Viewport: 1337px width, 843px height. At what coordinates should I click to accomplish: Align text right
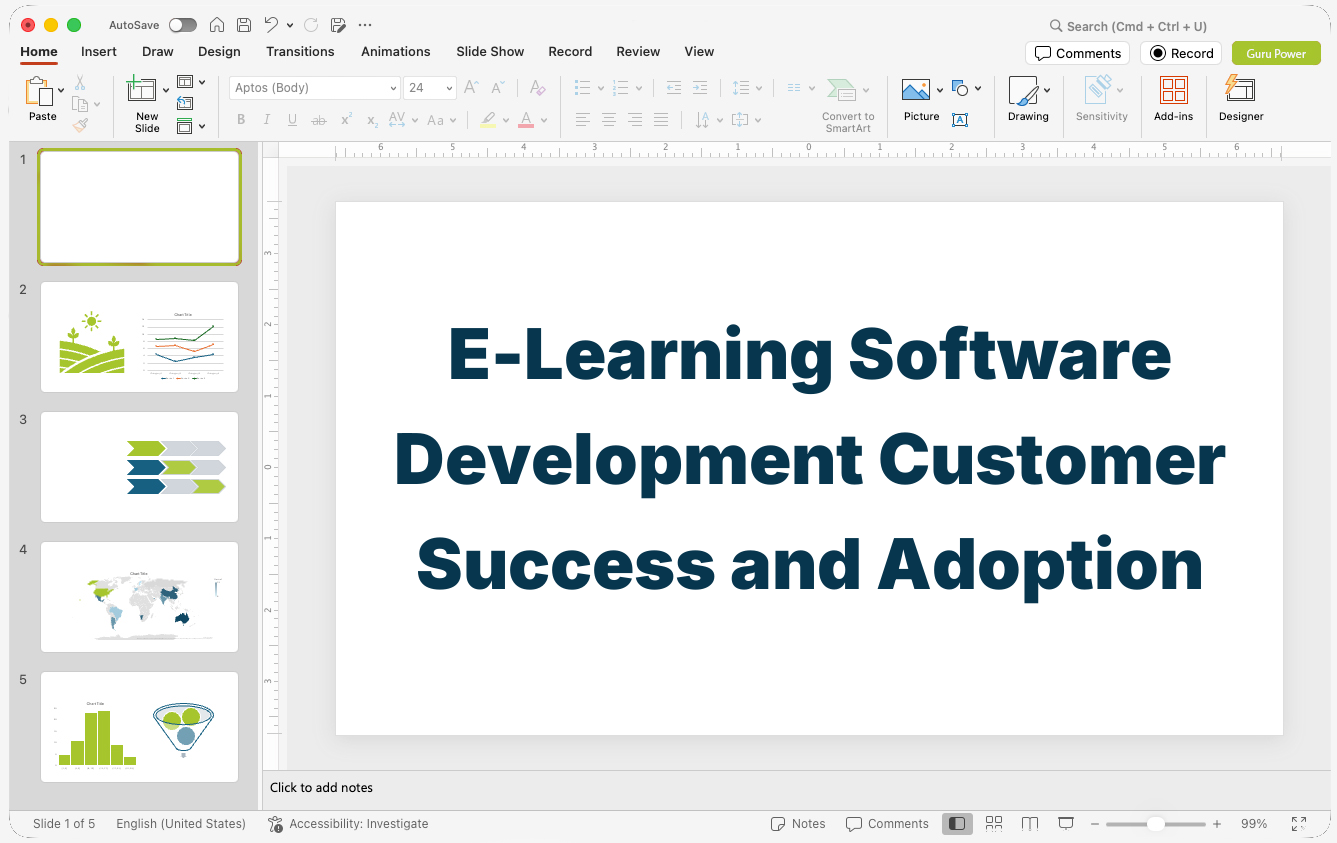[x=635, y=120]
